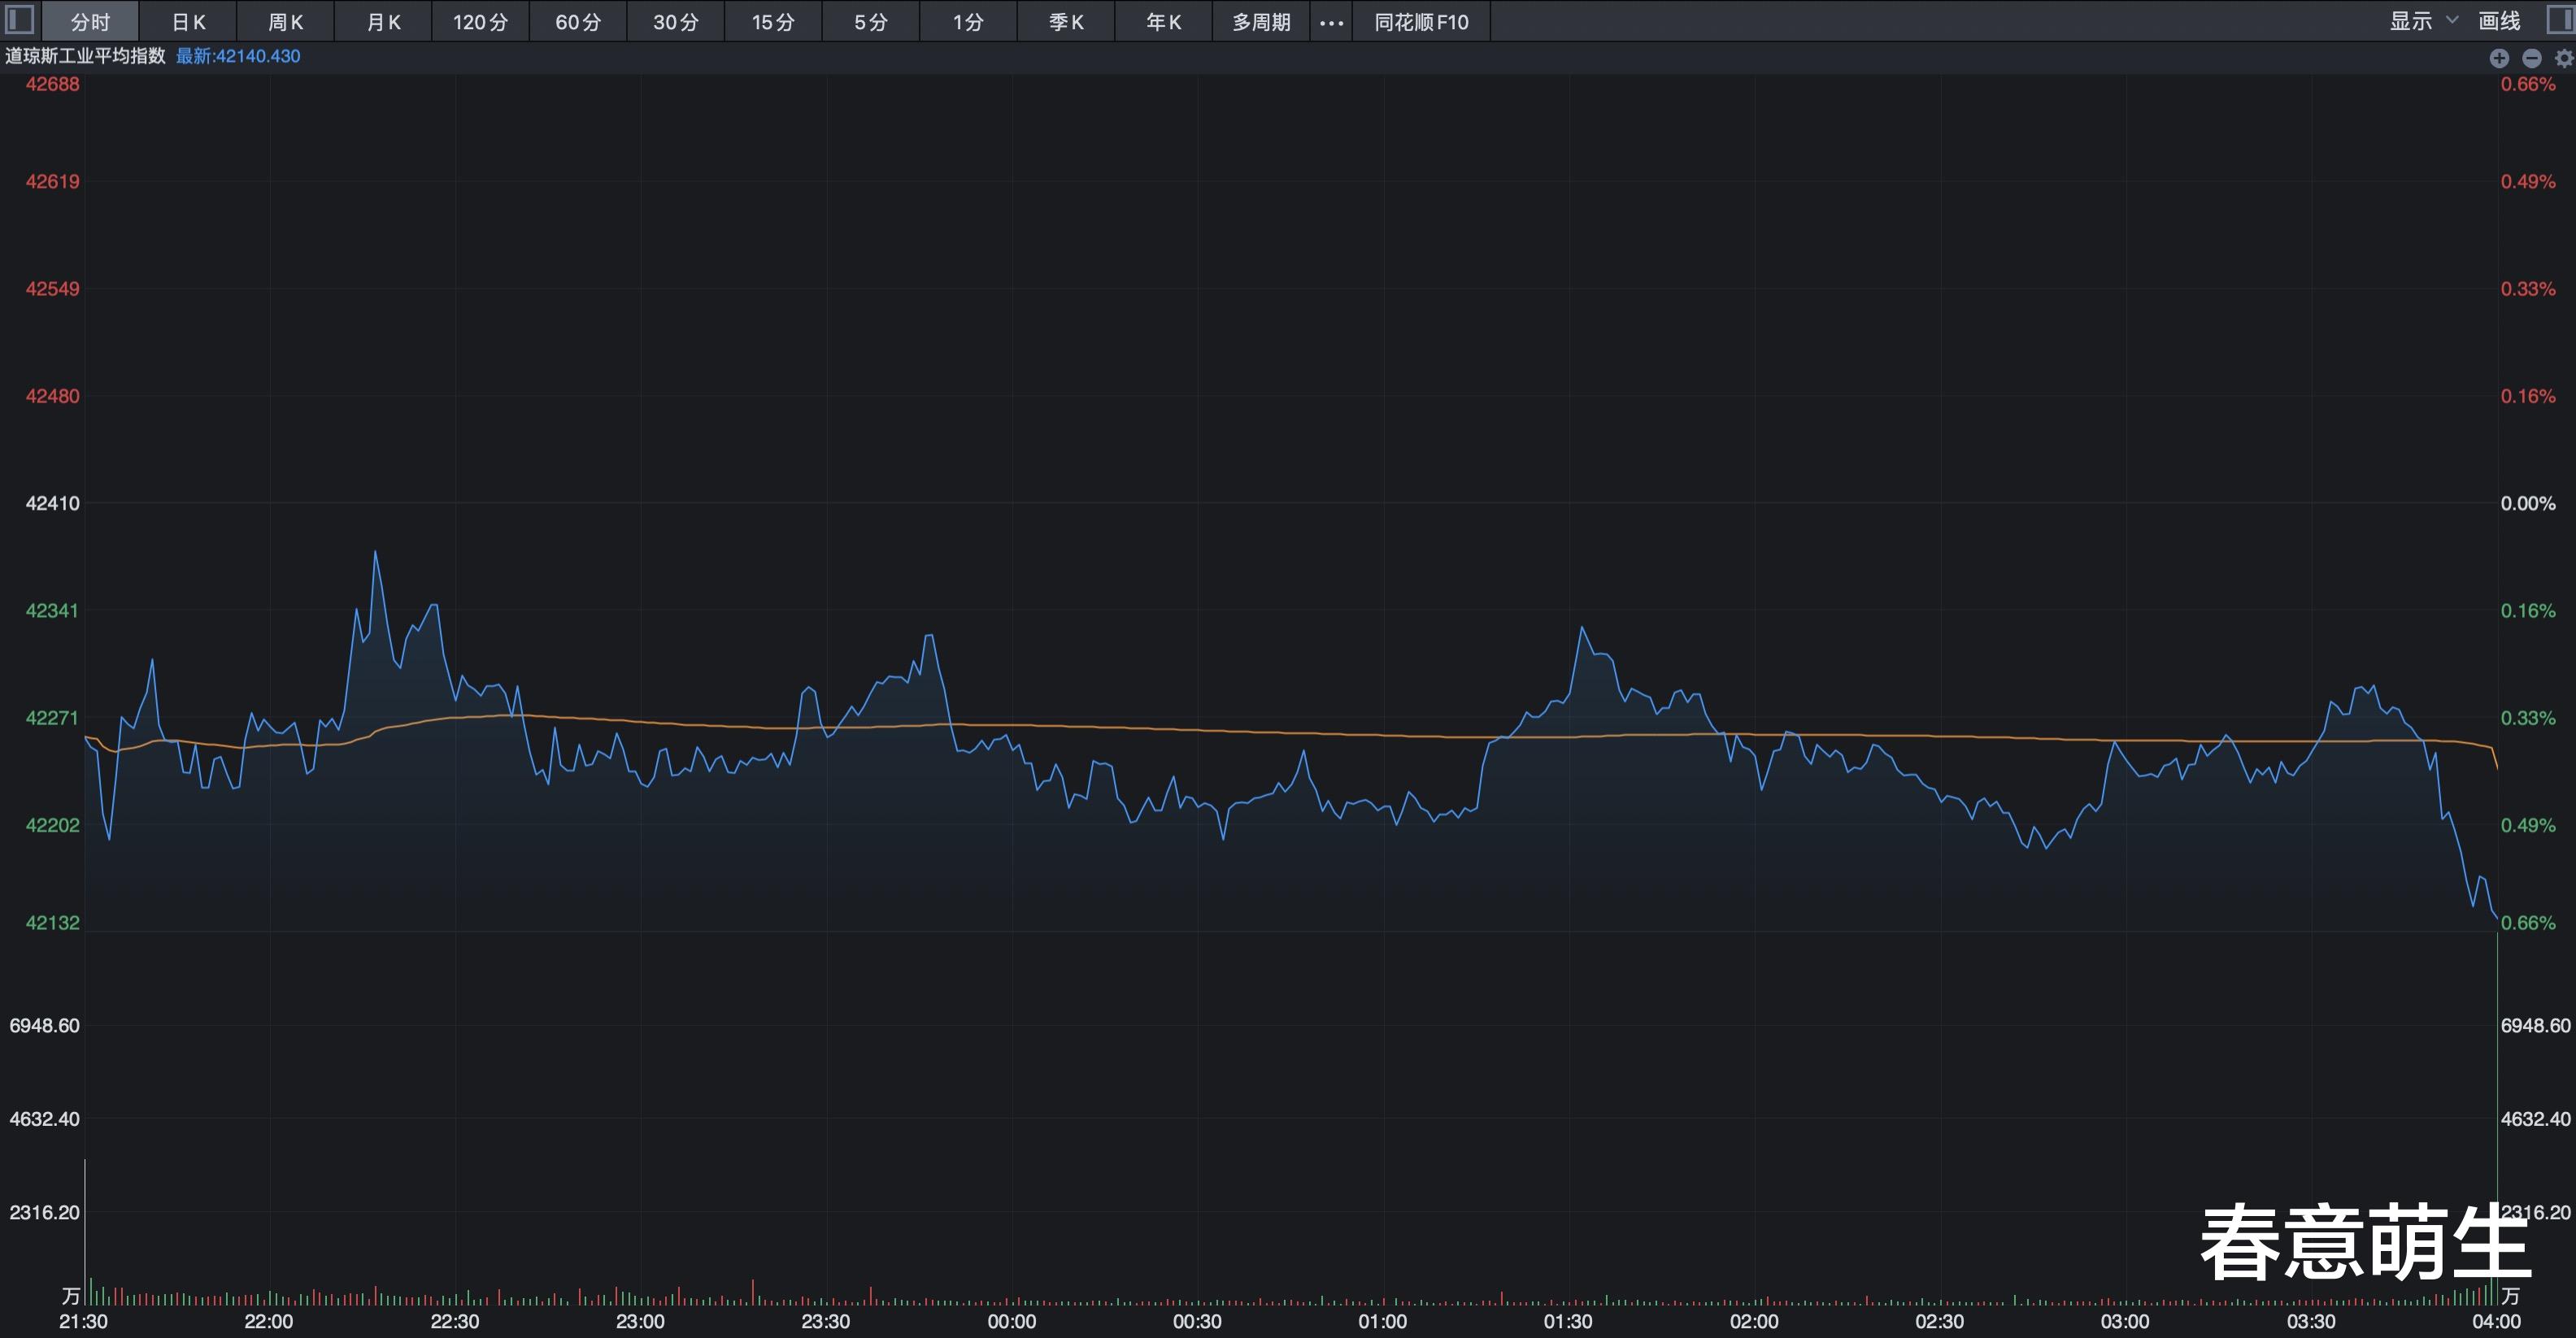Open the 多周期 multi-period view
2576x1338 pixels.
1261,22
